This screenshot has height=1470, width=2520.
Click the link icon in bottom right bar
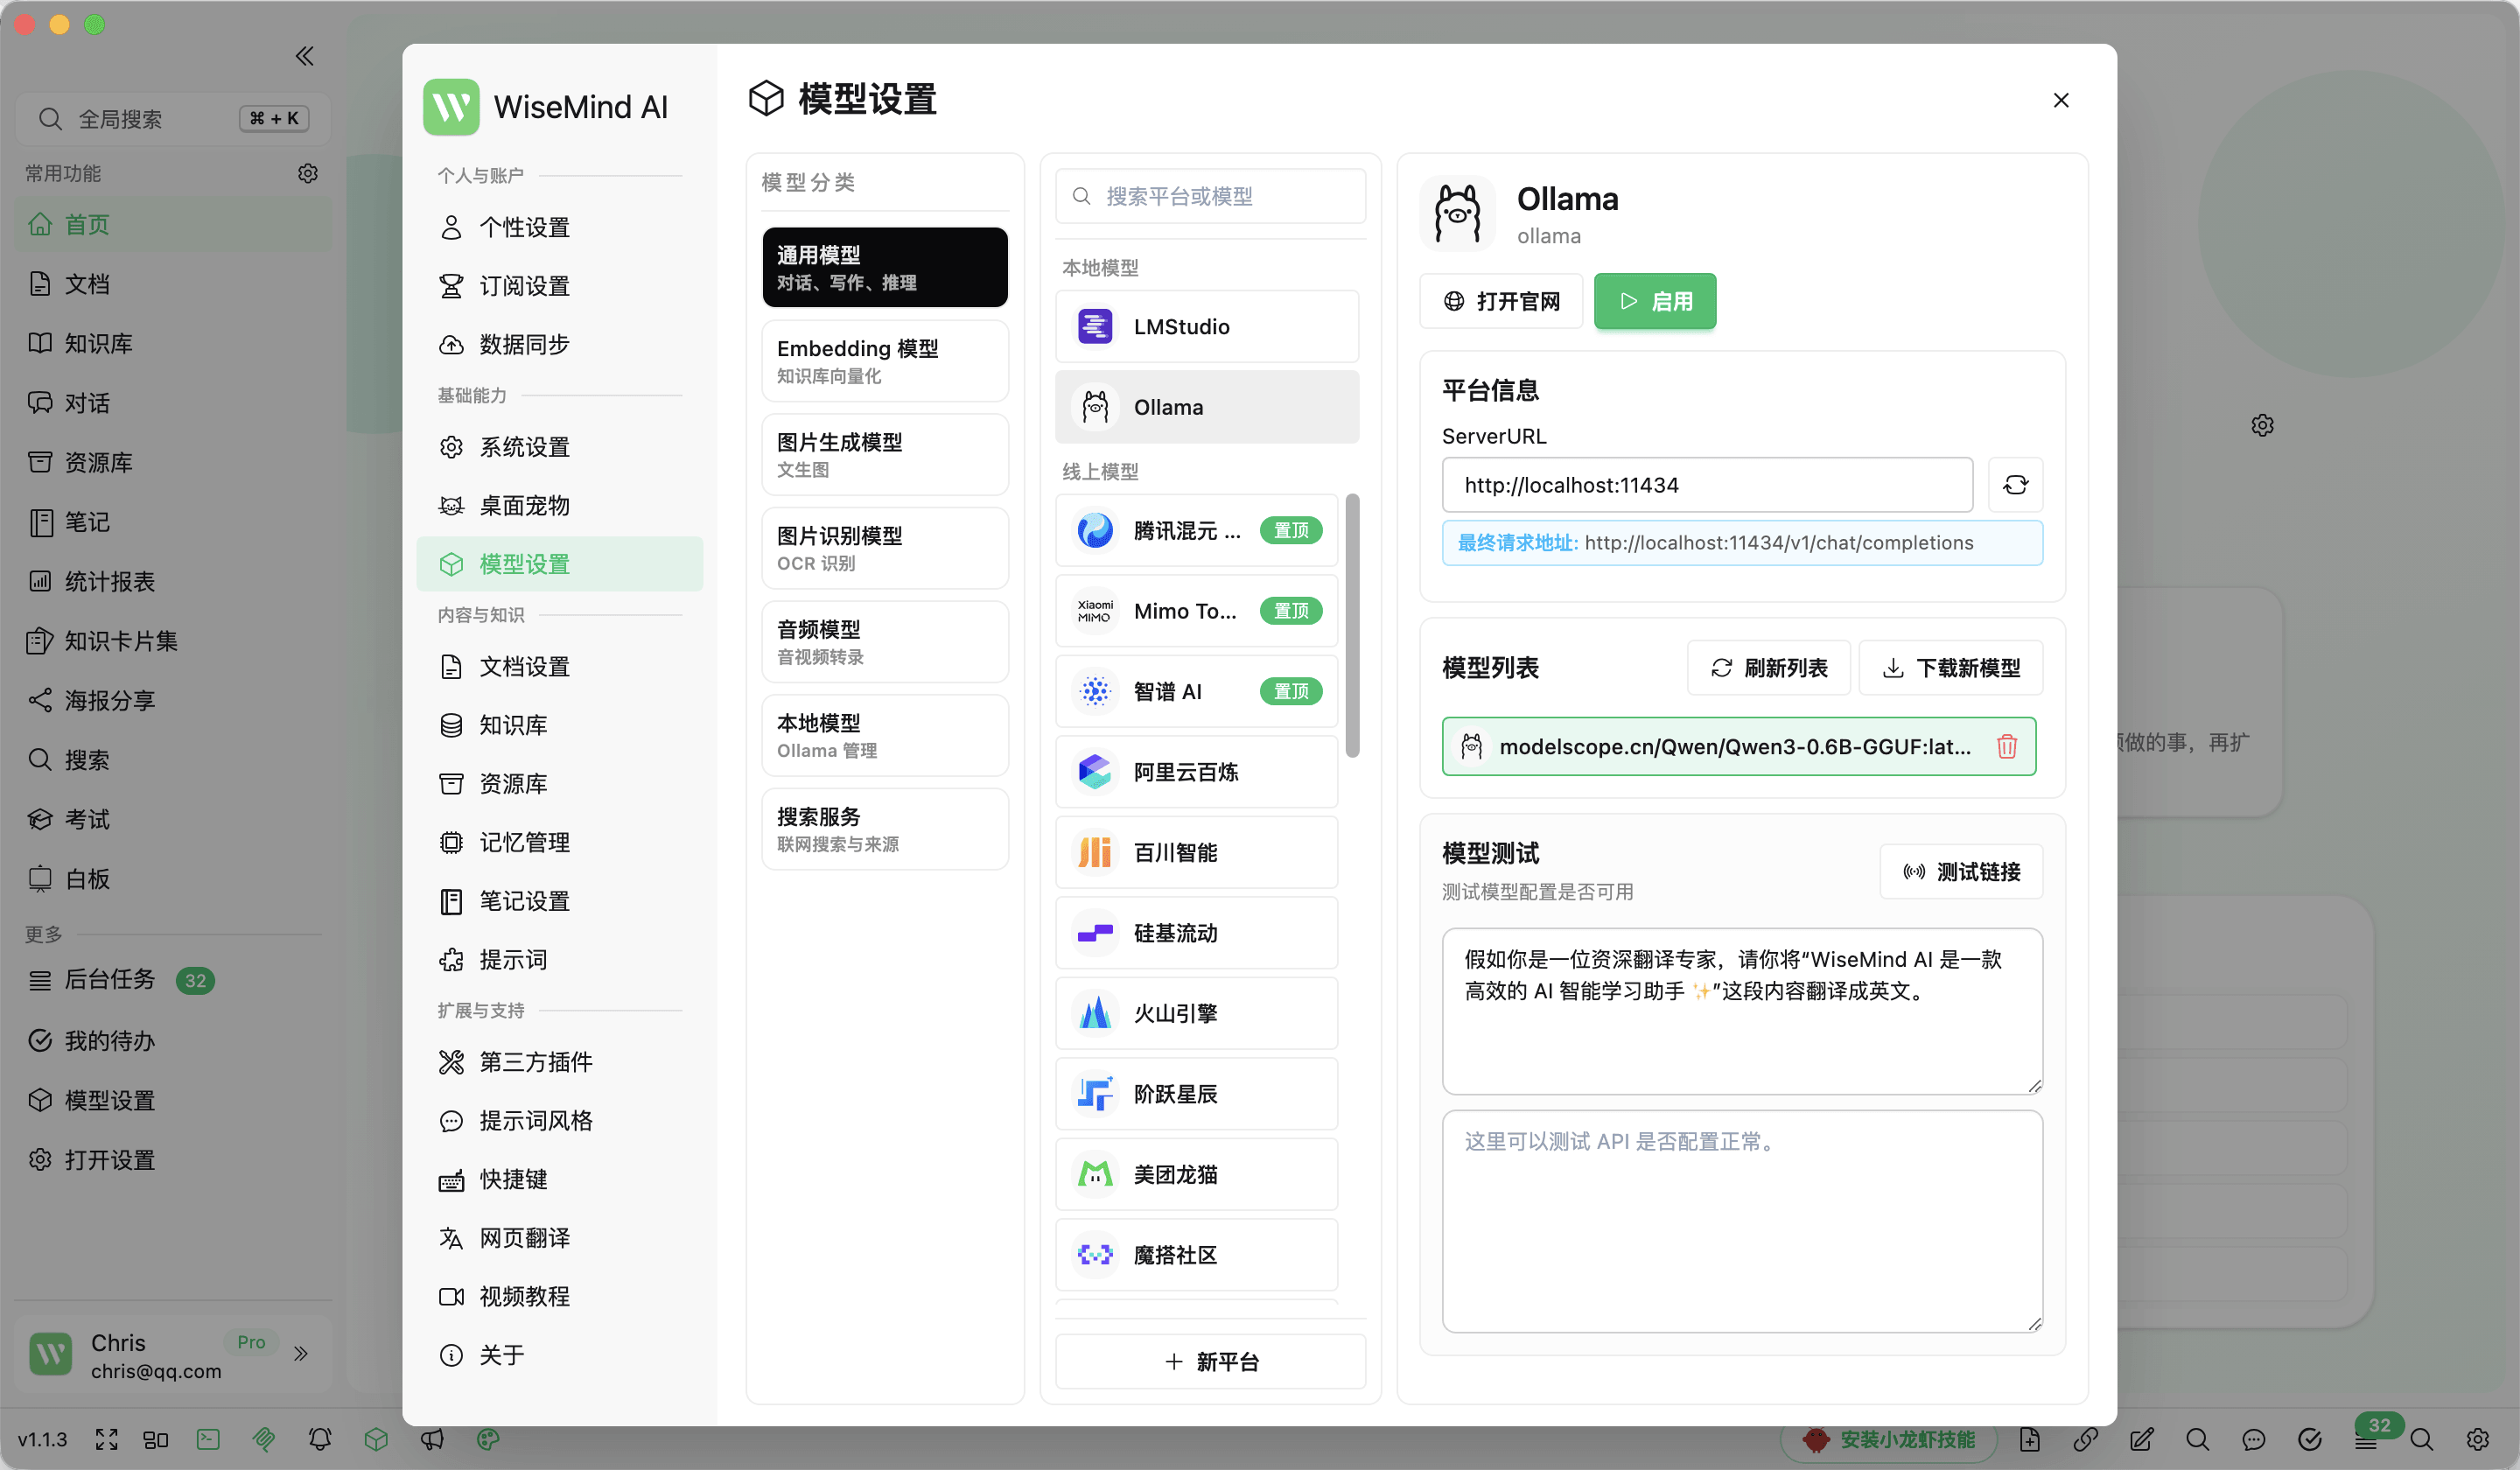coord(2085,1439)
